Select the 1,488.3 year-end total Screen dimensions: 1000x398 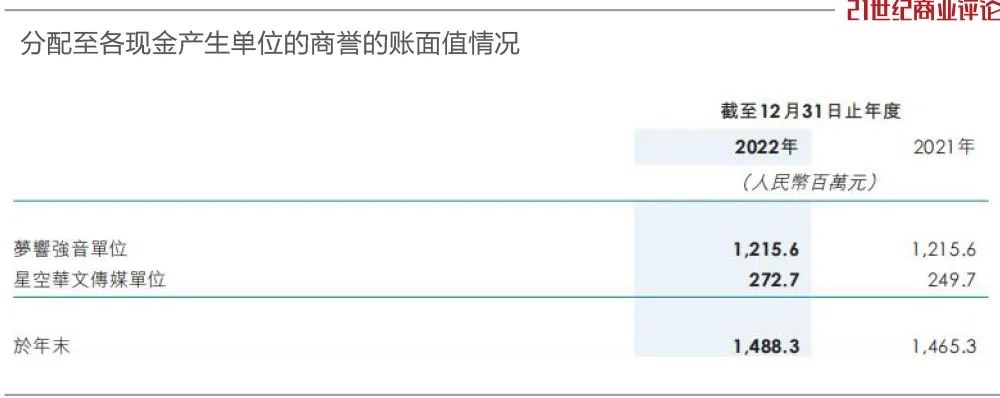coord(766,346)
